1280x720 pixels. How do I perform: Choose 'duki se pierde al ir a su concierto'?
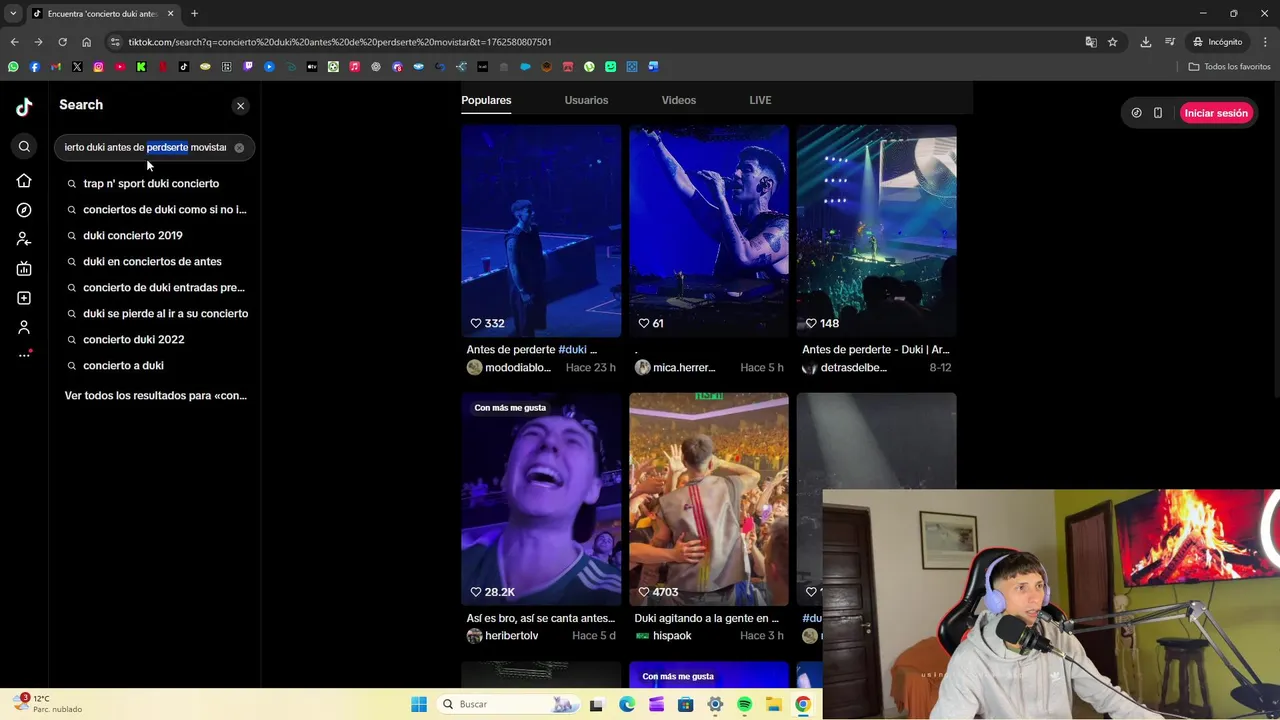click(165, 313)
